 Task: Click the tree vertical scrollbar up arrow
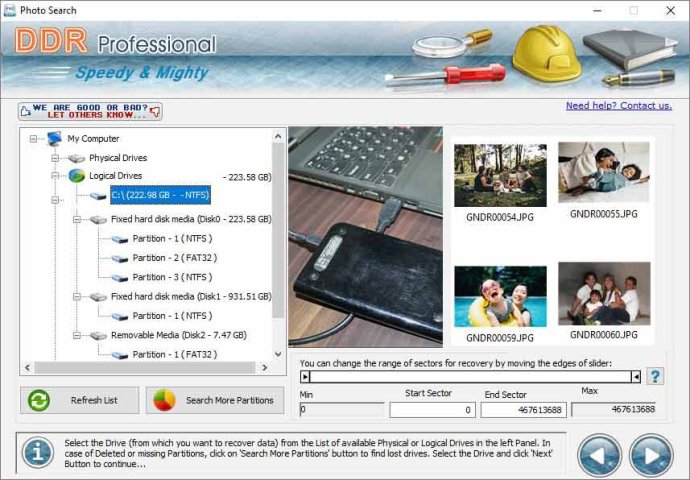pyautogui.click(x=278, y=136)
